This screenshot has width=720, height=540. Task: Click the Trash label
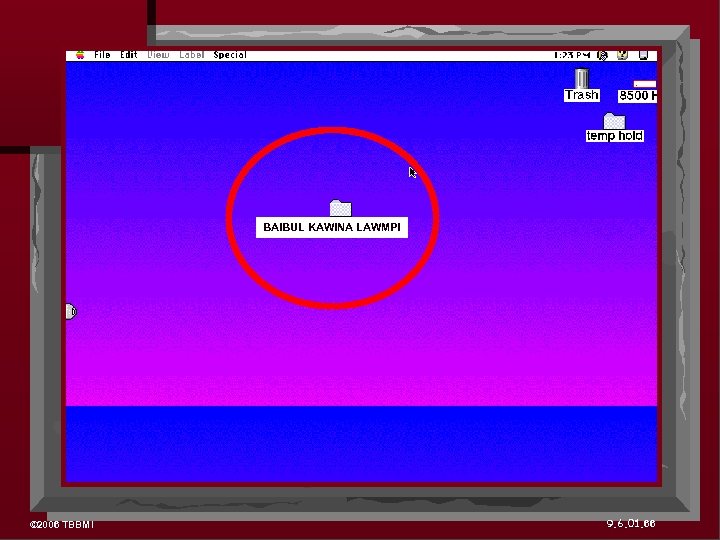pos(582,95)
